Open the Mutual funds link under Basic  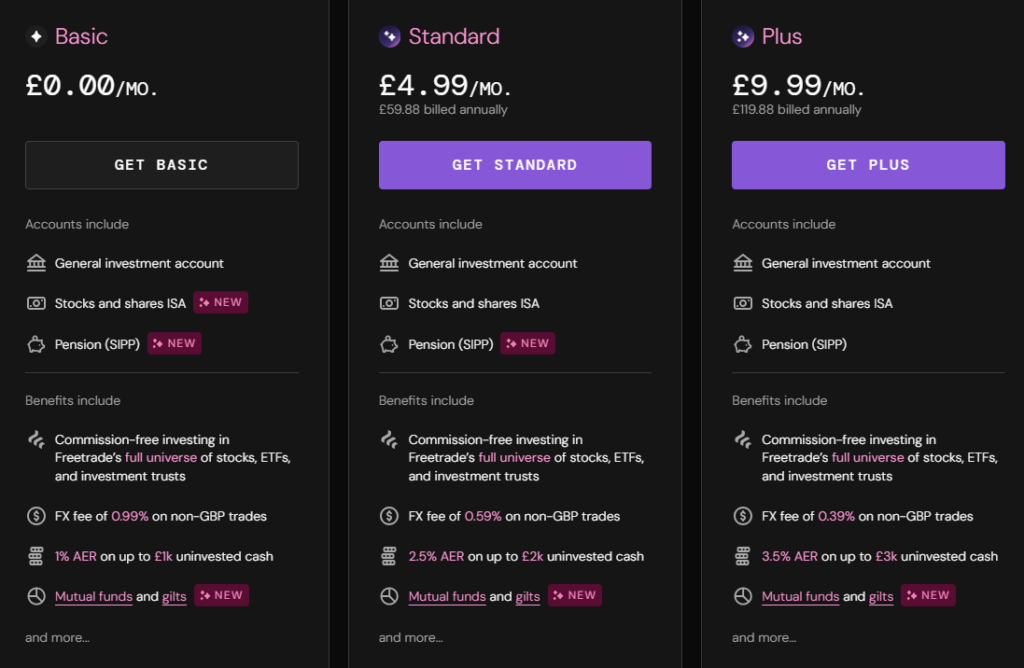coord(93,596)
